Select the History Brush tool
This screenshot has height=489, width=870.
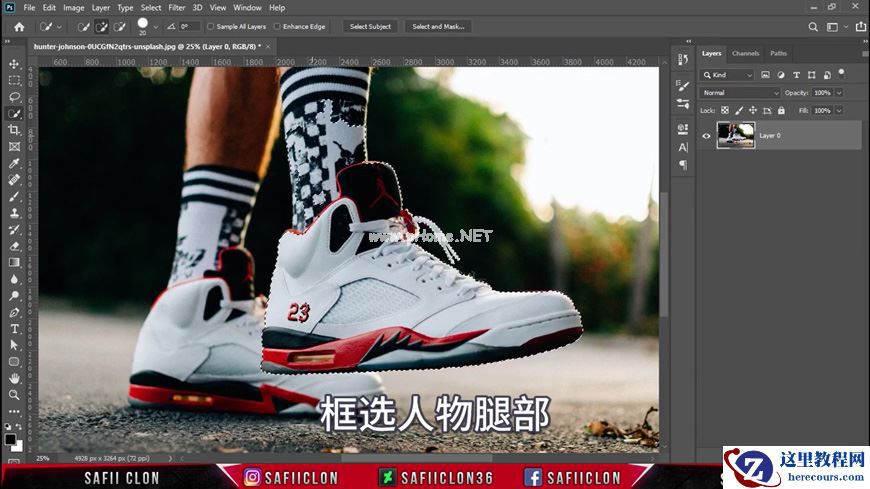[x=14, y=230]
